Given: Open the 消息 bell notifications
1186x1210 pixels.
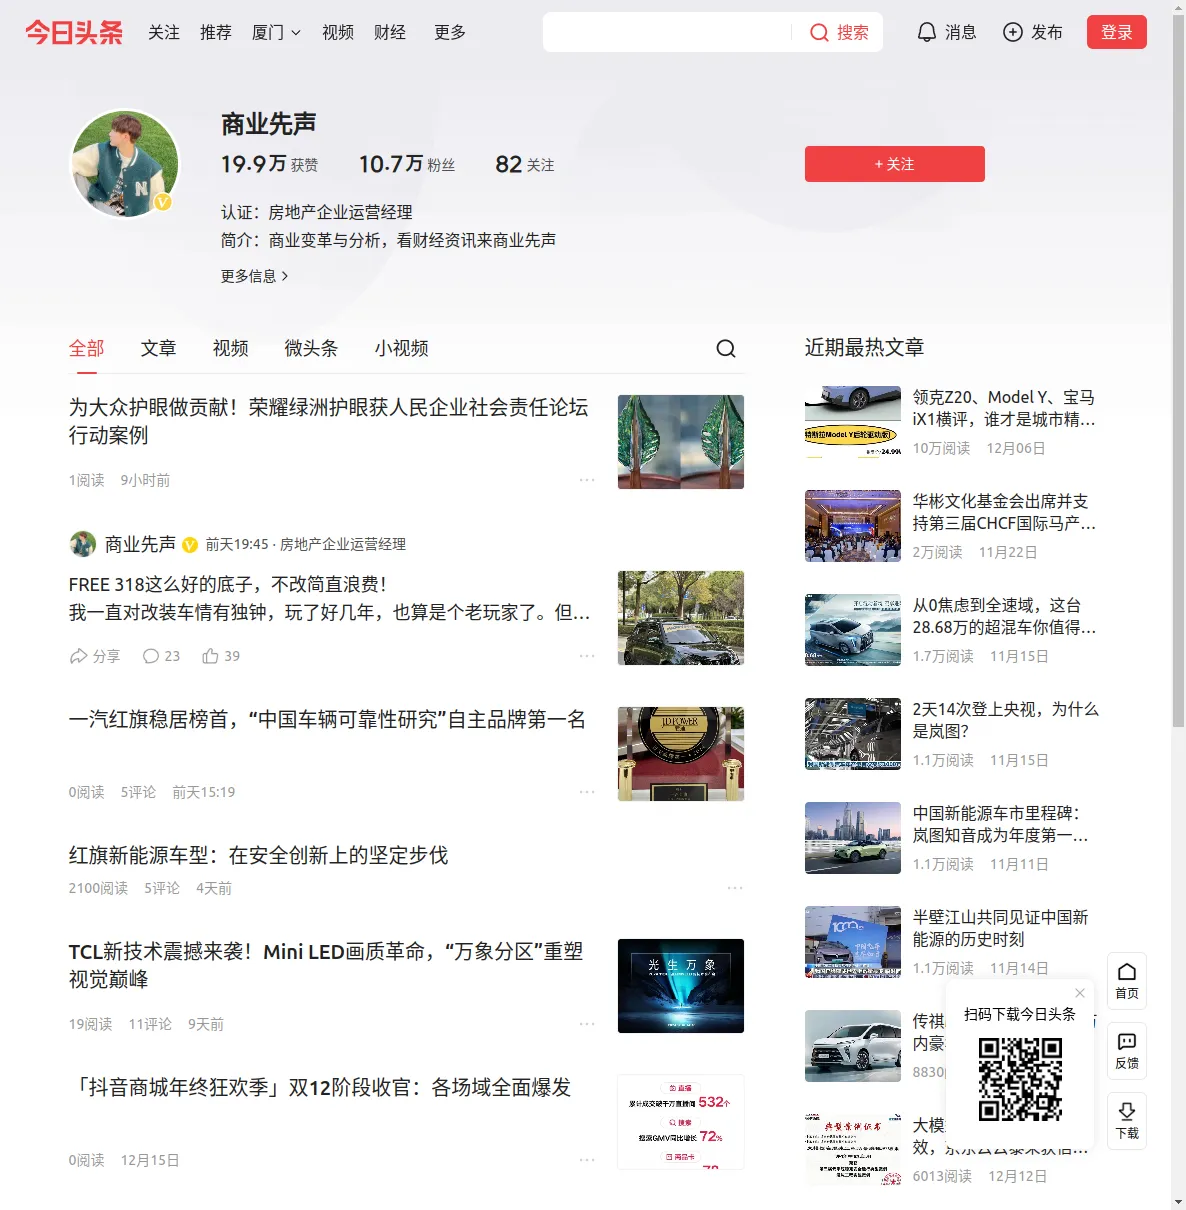Looking at the screenshot, I should point(946,32).
